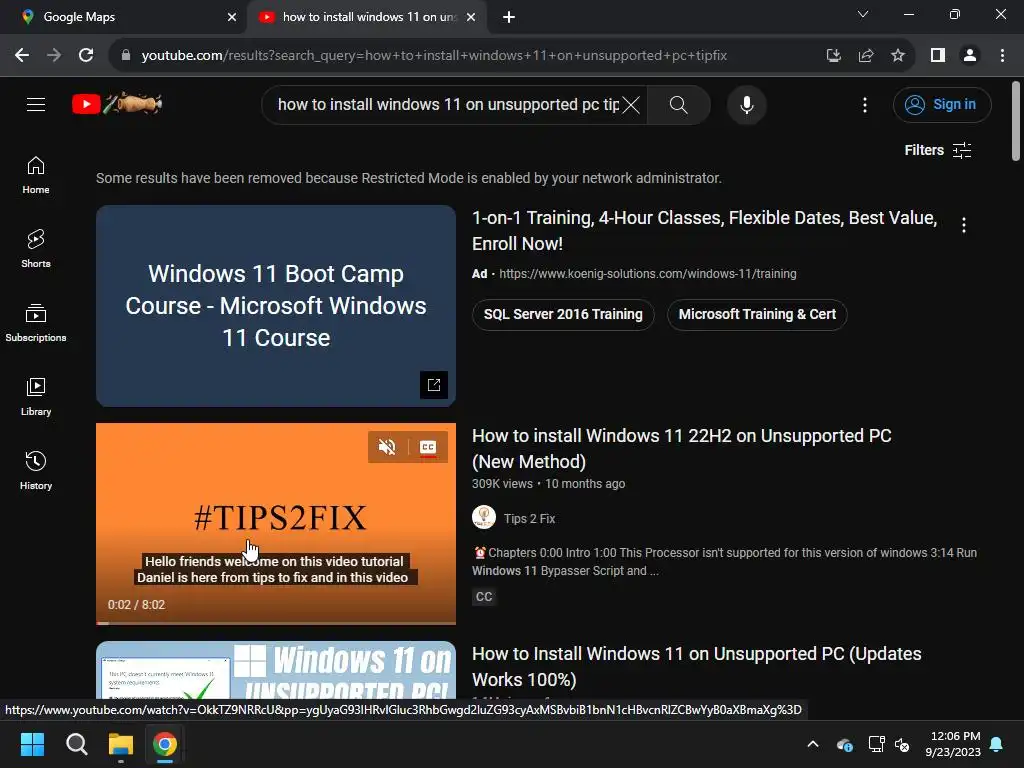Close the Google Maps tab
This screenshot has height=768, width=1024.
[x=232, y=17]
